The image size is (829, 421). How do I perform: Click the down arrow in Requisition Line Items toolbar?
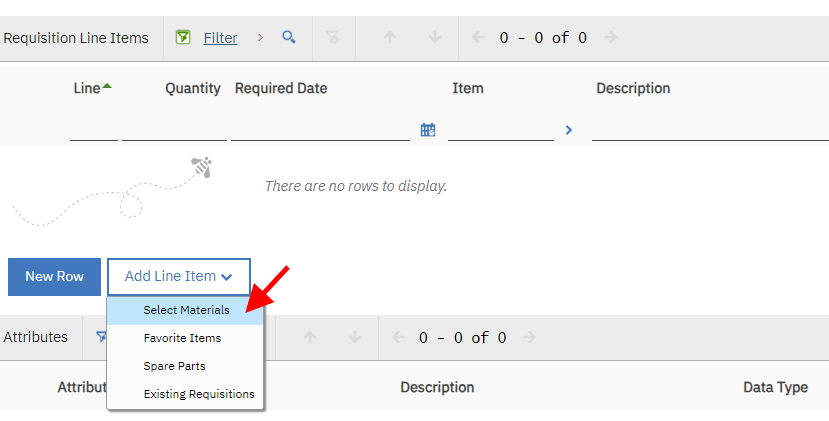point(435,37)
